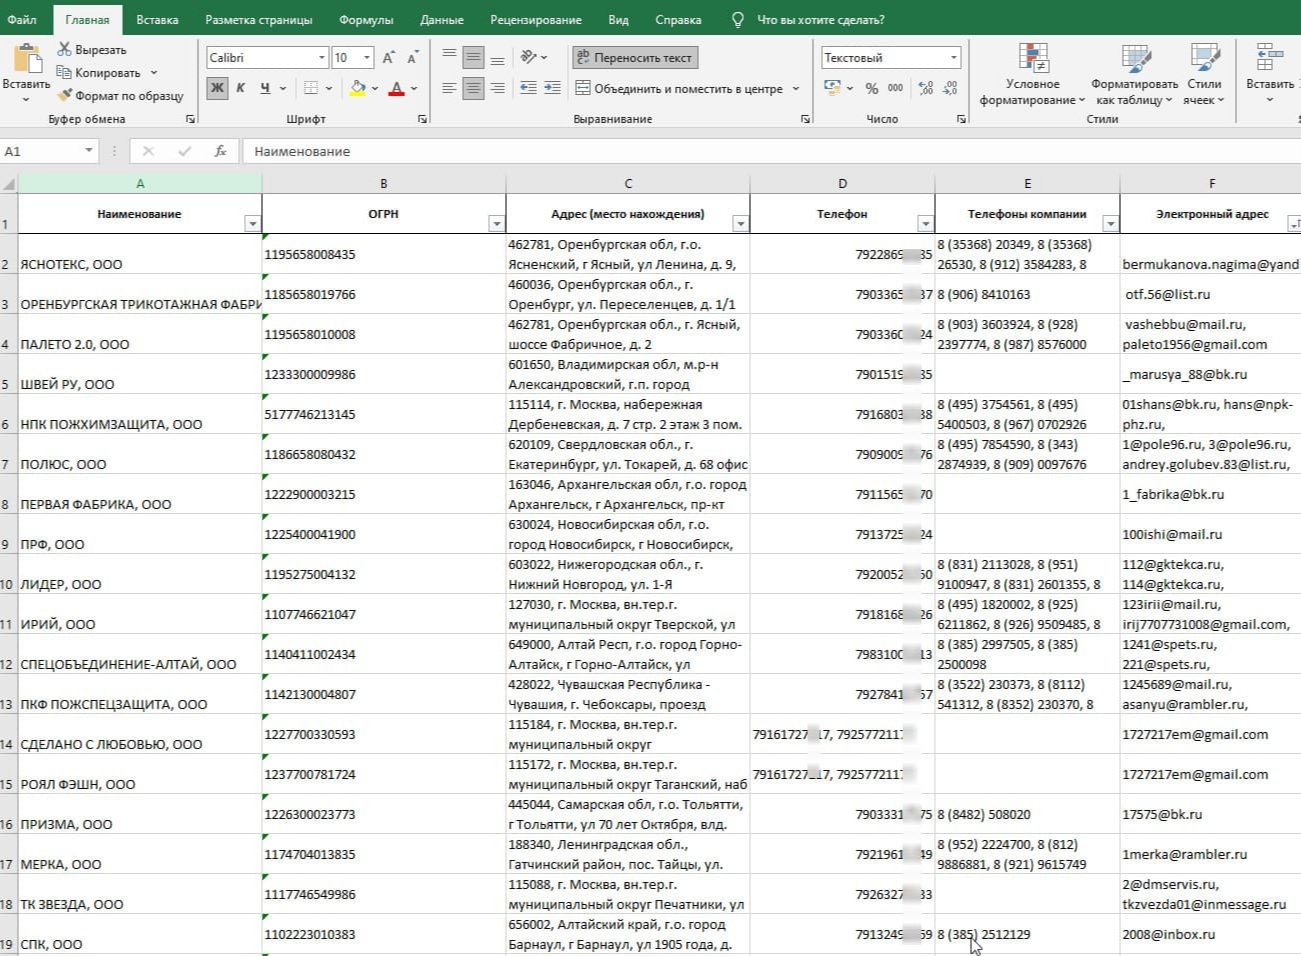Open the Буфер обмена group dialog launcher
Viewport: 1301px width, 956px height.
click(x=191, y=119)
